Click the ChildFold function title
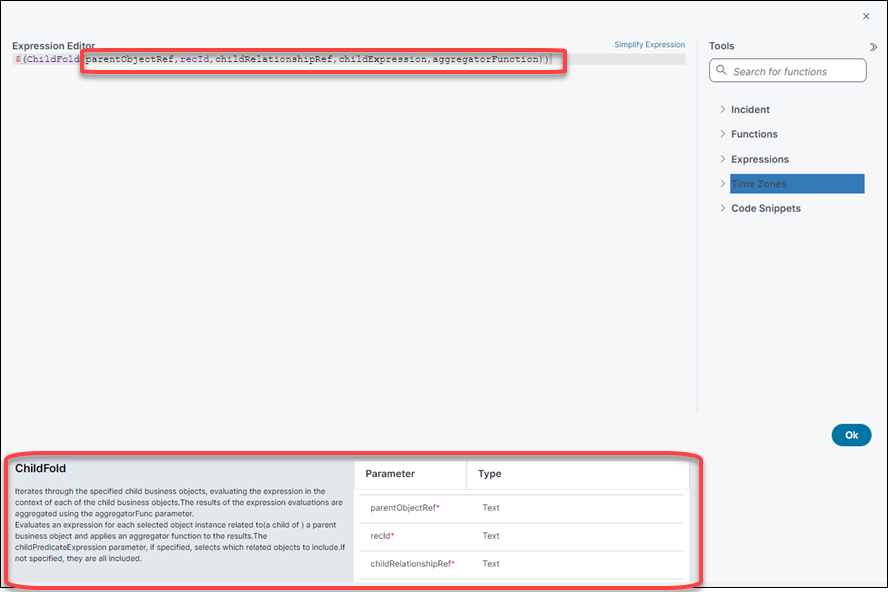The height and width of the screenshot is (592, 888). [x=41, y=468]
